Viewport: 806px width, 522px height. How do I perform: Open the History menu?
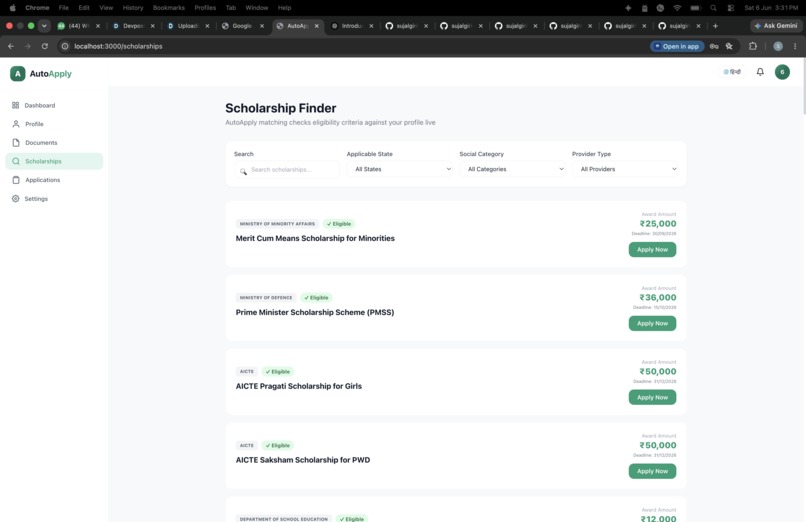(133, 8)
